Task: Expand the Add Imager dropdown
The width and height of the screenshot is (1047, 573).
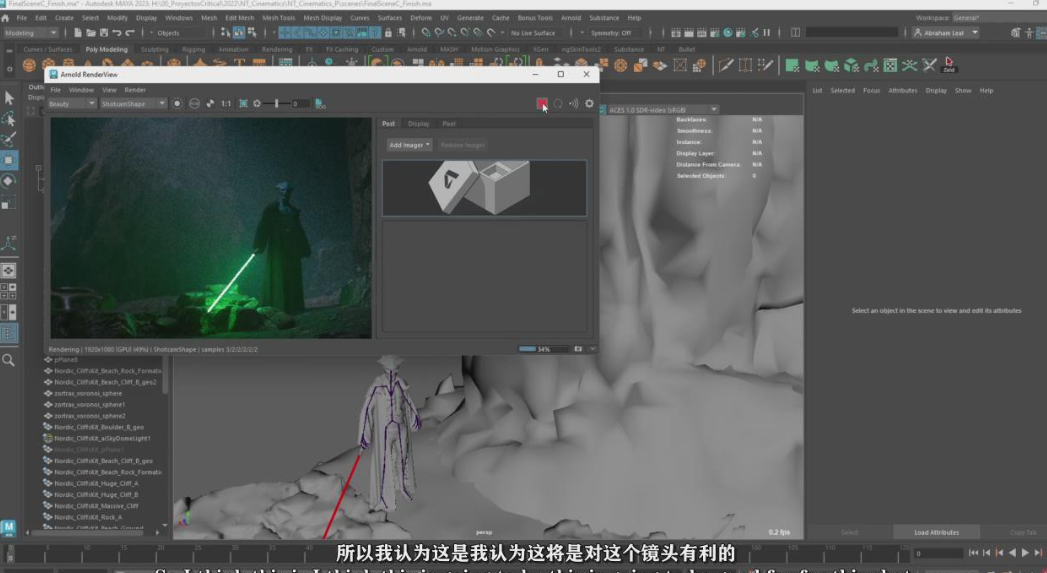Action: 410,145
